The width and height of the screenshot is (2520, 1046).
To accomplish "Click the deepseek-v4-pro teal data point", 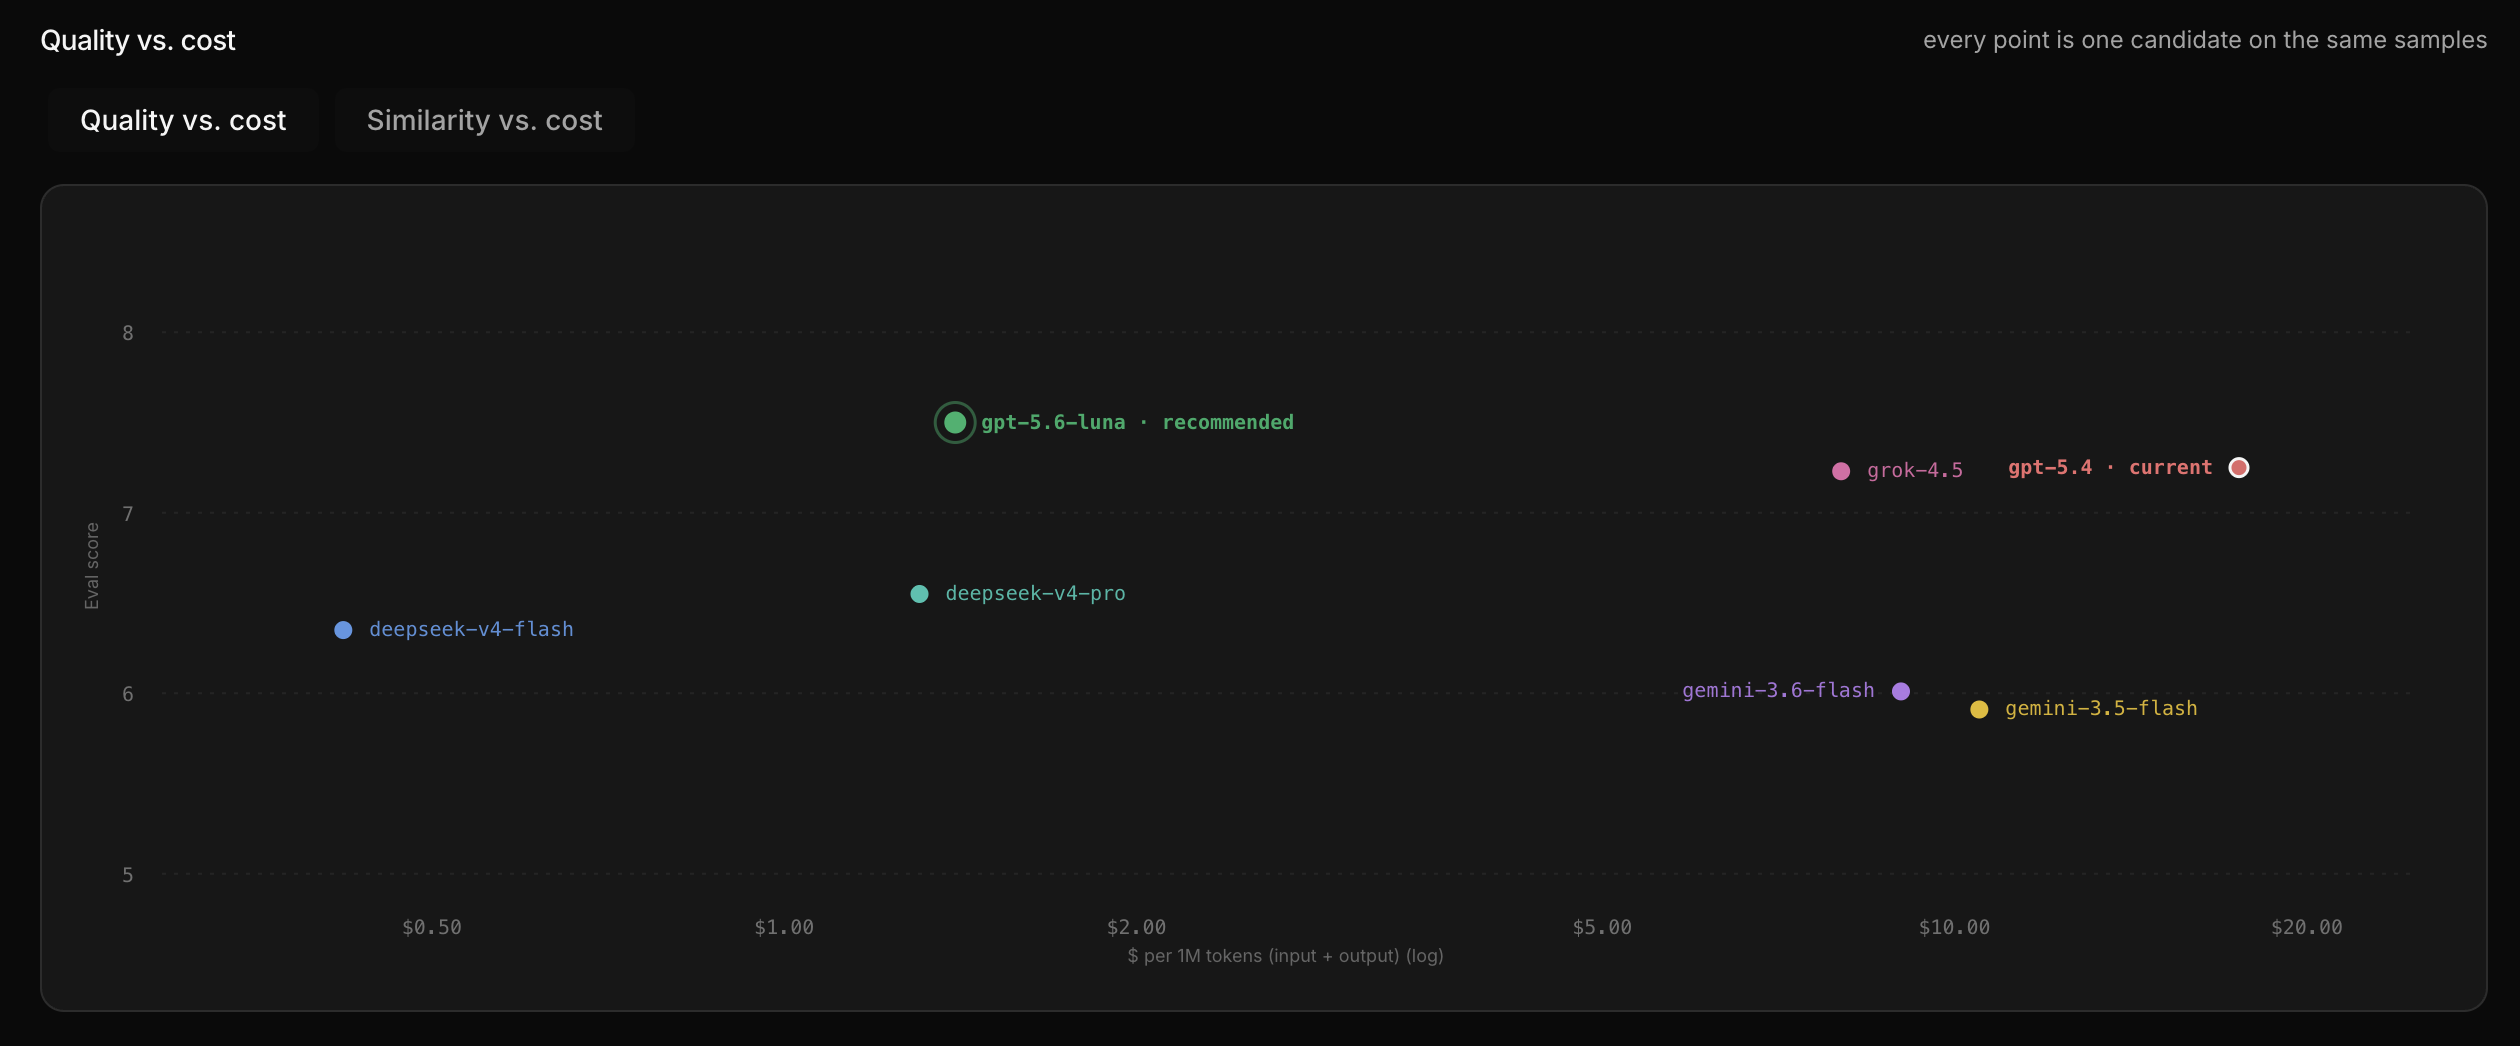I will [x=919, y=594].
